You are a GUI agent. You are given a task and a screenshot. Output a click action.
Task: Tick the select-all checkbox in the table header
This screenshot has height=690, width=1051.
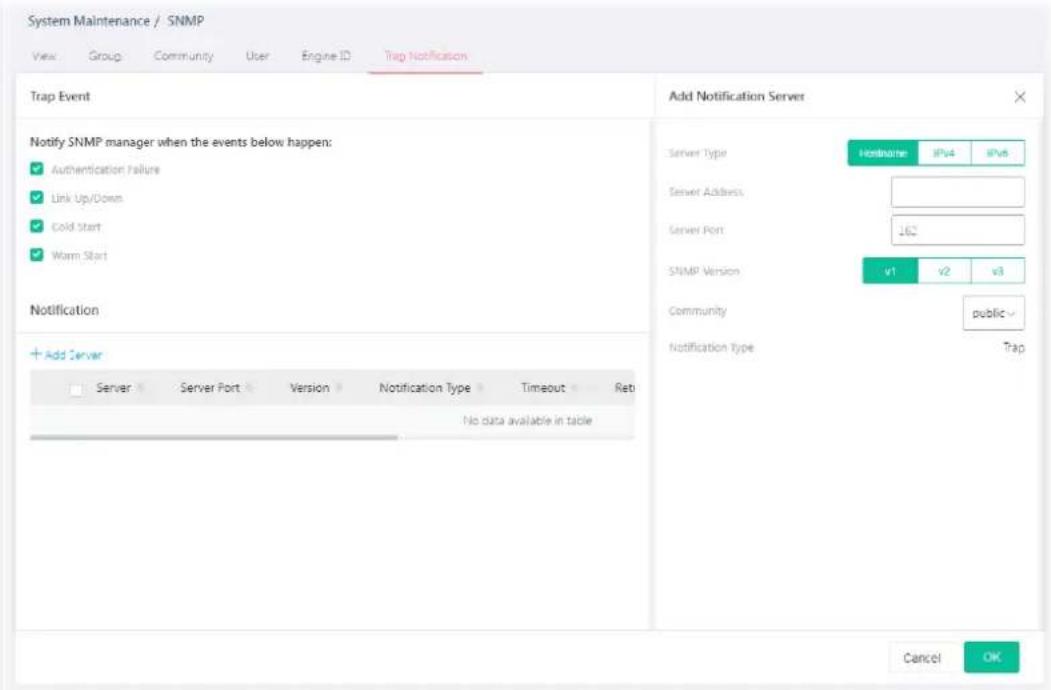tap(76, 390)
